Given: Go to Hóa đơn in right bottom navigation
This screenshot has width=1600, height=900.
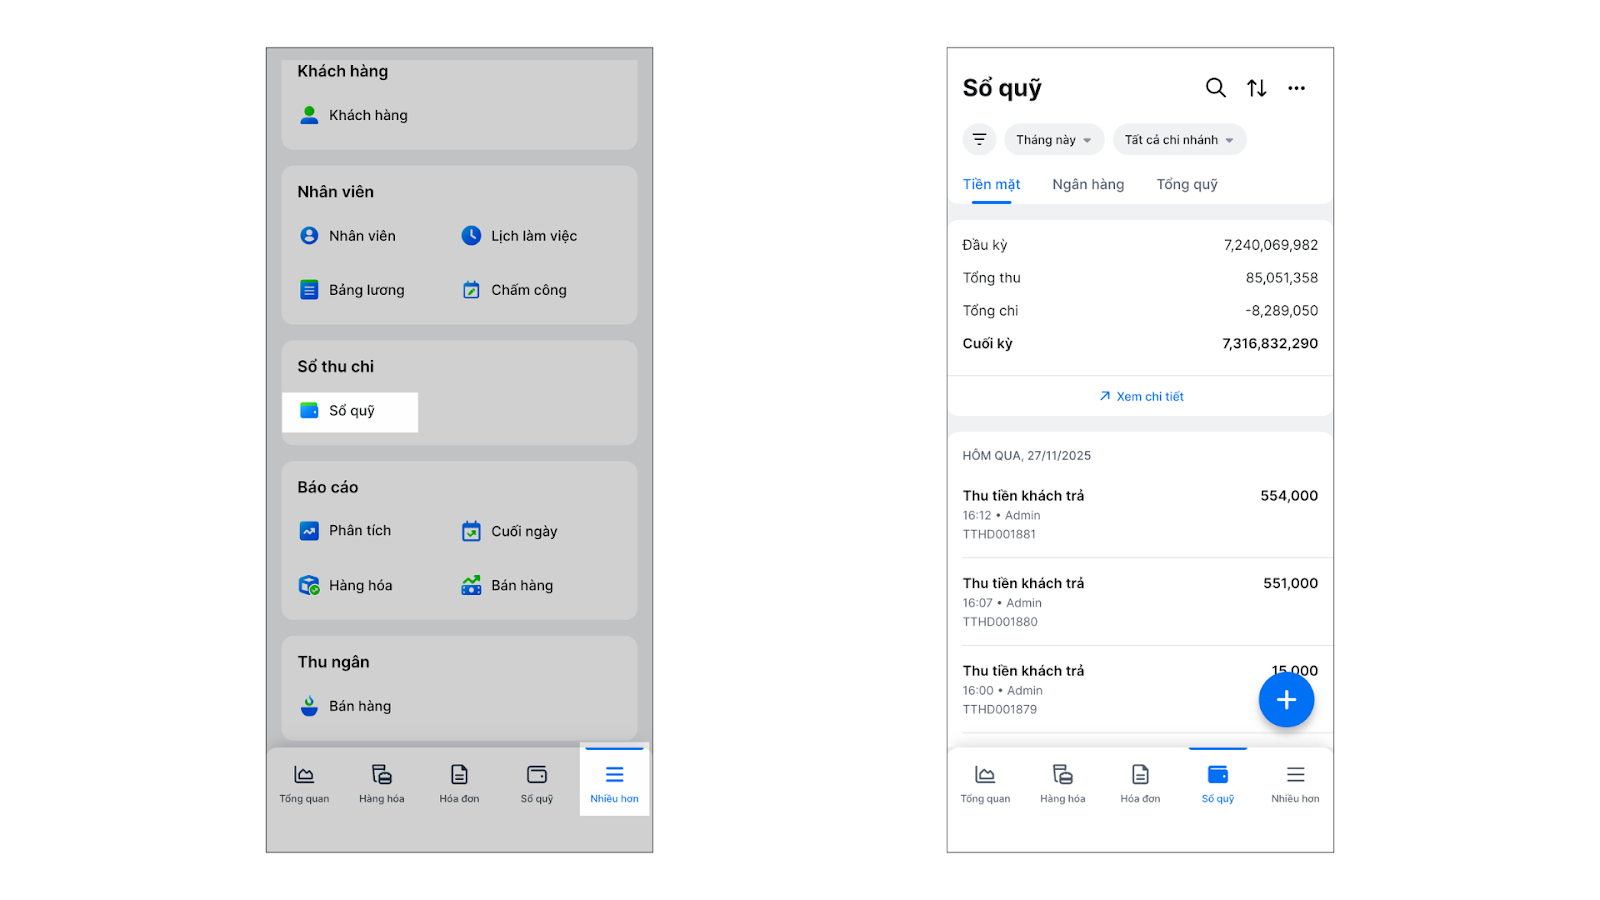Looking at the screenshot, I should [x=1140, y=783].
